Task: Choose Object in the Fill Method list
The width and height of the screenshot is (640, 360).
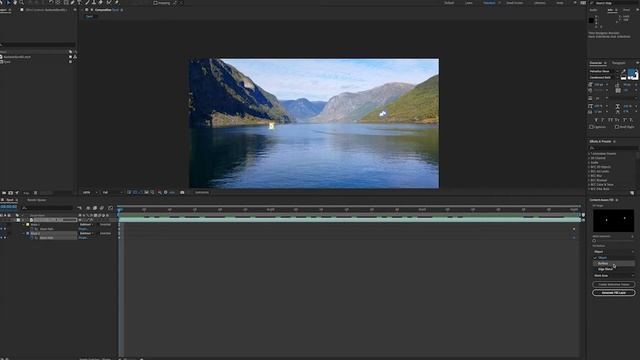Action: [x=613, y=258]
